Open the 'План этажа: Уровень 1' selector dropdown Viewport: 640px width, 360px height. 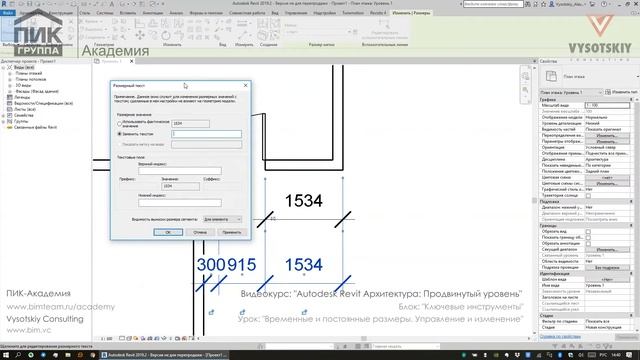[571, 93]
